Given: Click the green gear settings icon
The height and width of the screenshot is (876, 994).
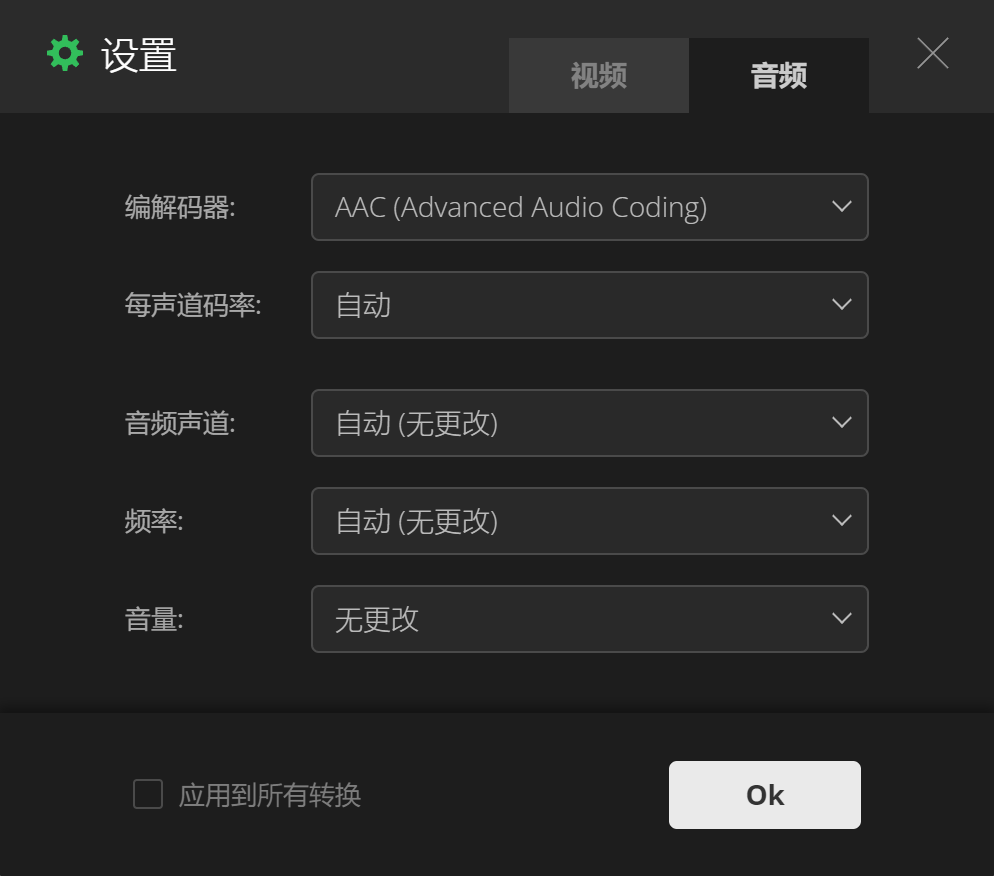Looking at the screenshot, I should (x=65, y=54).
